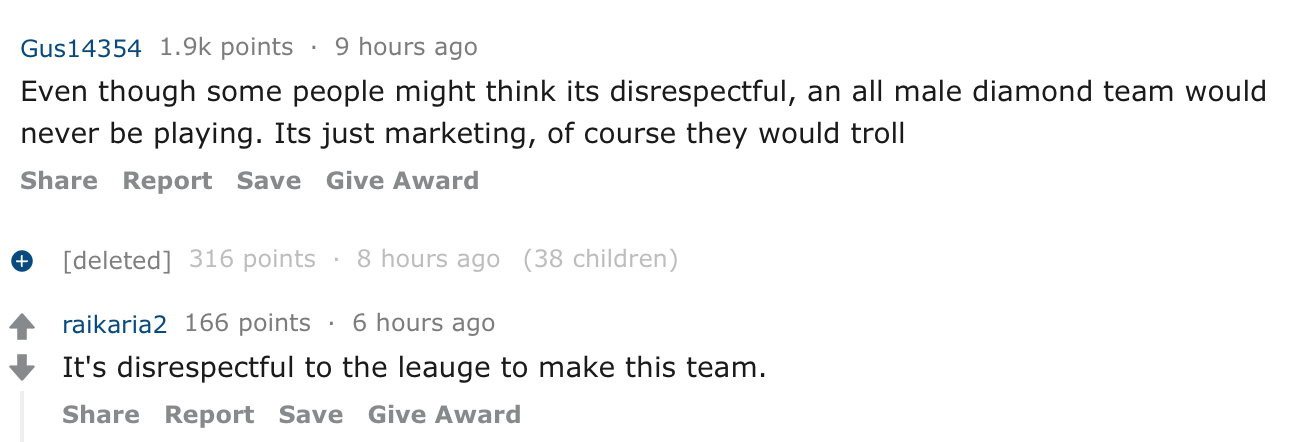This screenshot has height=442, width=1300.
Task: Share raikaria2's reply
Action: pos(101,415)
